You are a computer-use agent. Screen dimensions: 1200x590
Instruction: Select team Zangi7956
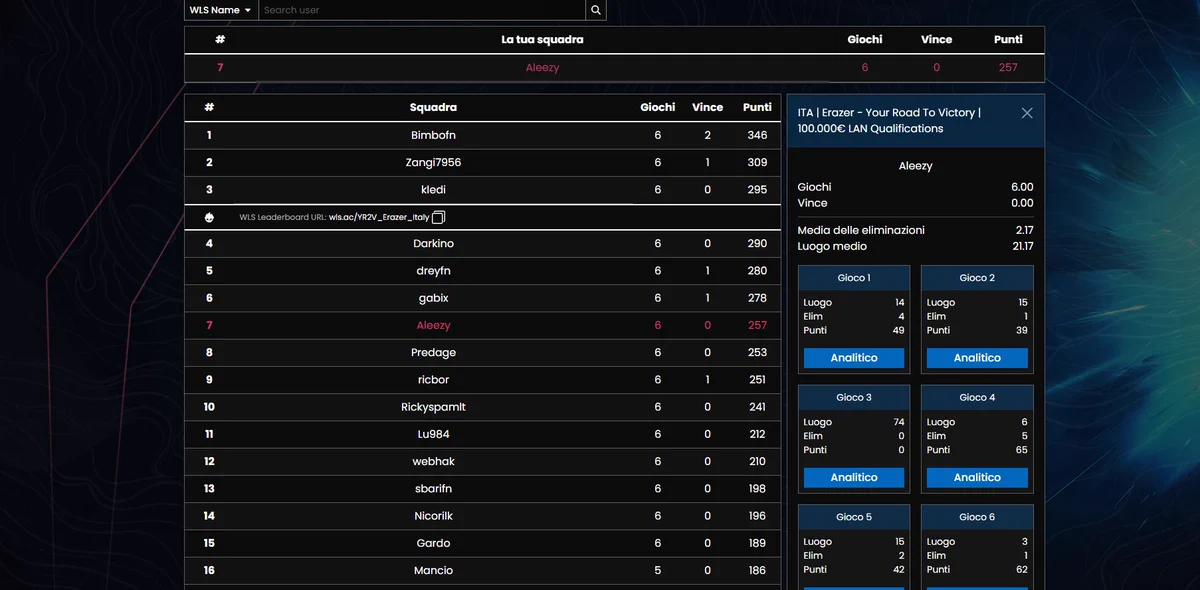(x=433, y=162)
